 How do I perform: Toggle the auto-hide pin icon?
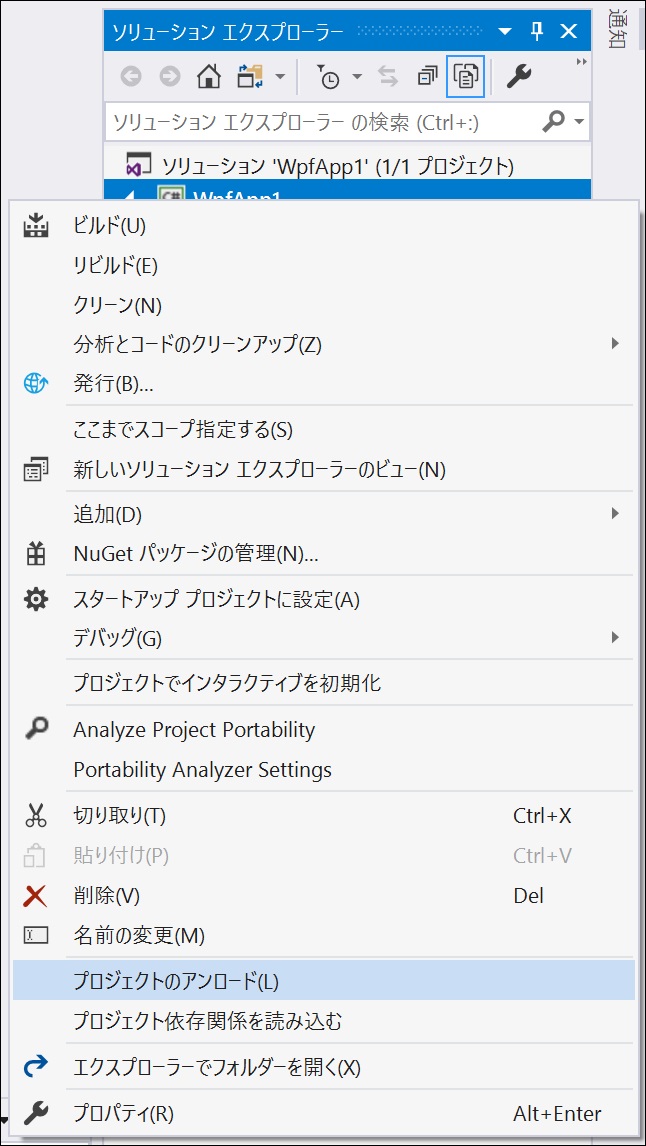click(536, 31)
